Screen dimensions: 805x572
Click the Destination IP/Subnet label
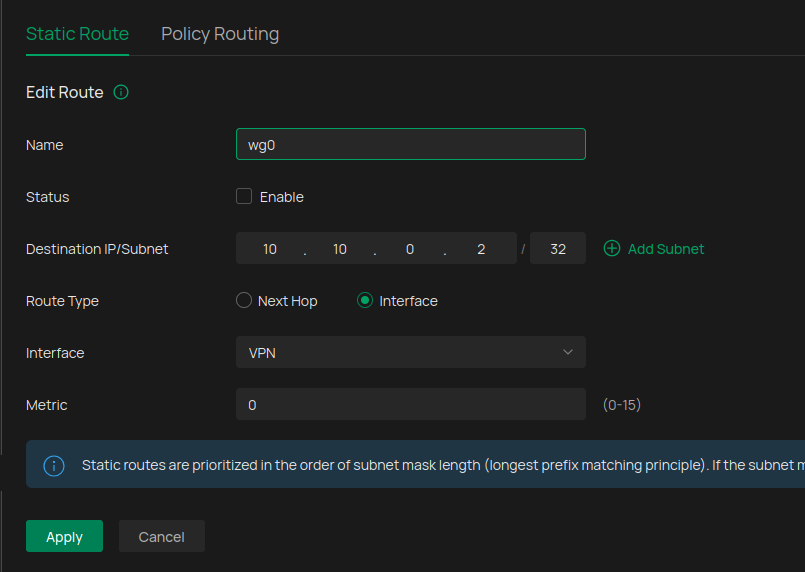(x=97, y=249)
